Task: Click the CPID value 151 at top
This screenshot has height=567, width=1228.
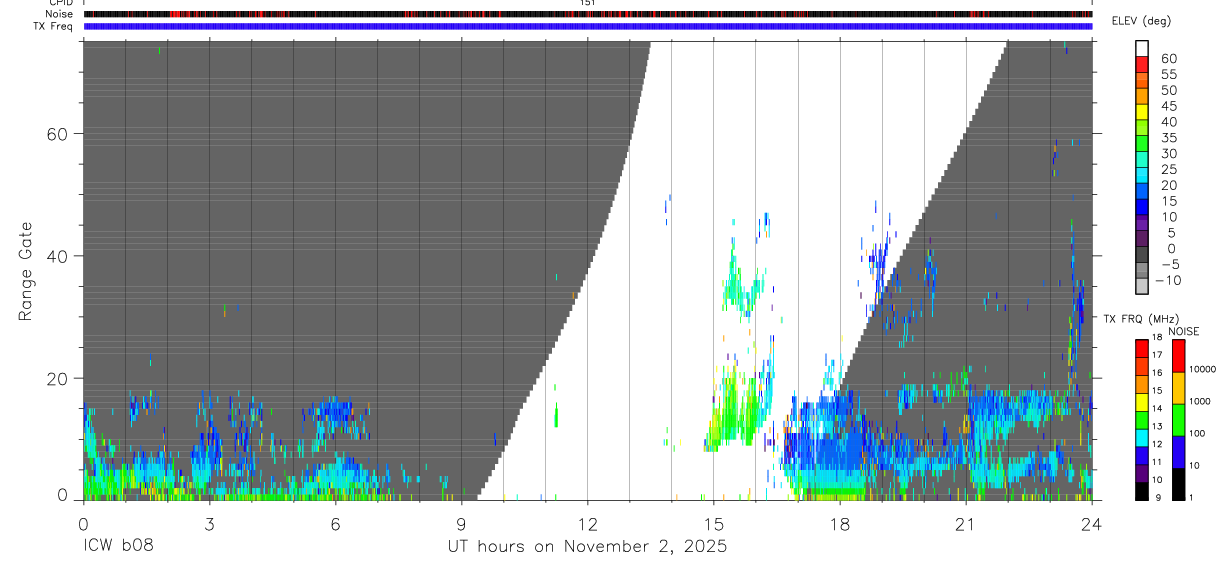Action: coord(587,3)
